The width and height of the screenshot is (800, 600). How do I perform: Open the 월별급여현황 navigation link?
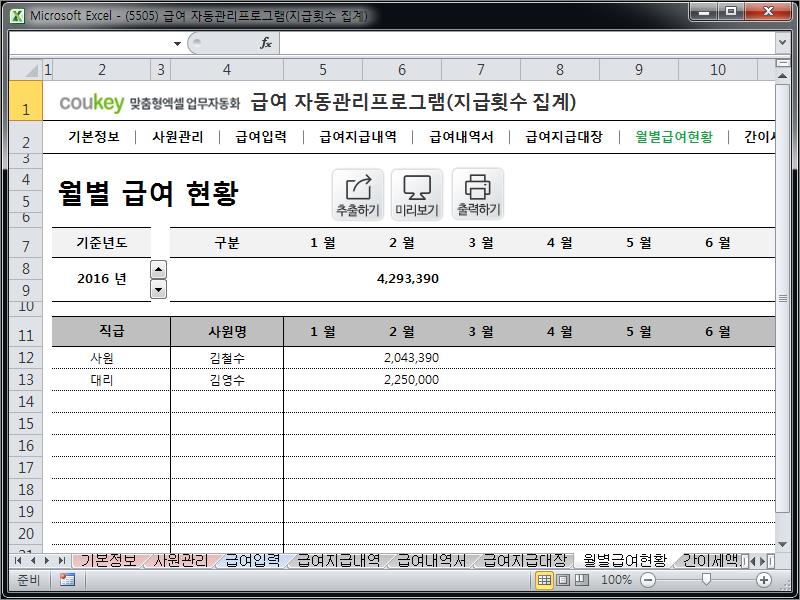point(674,137)
